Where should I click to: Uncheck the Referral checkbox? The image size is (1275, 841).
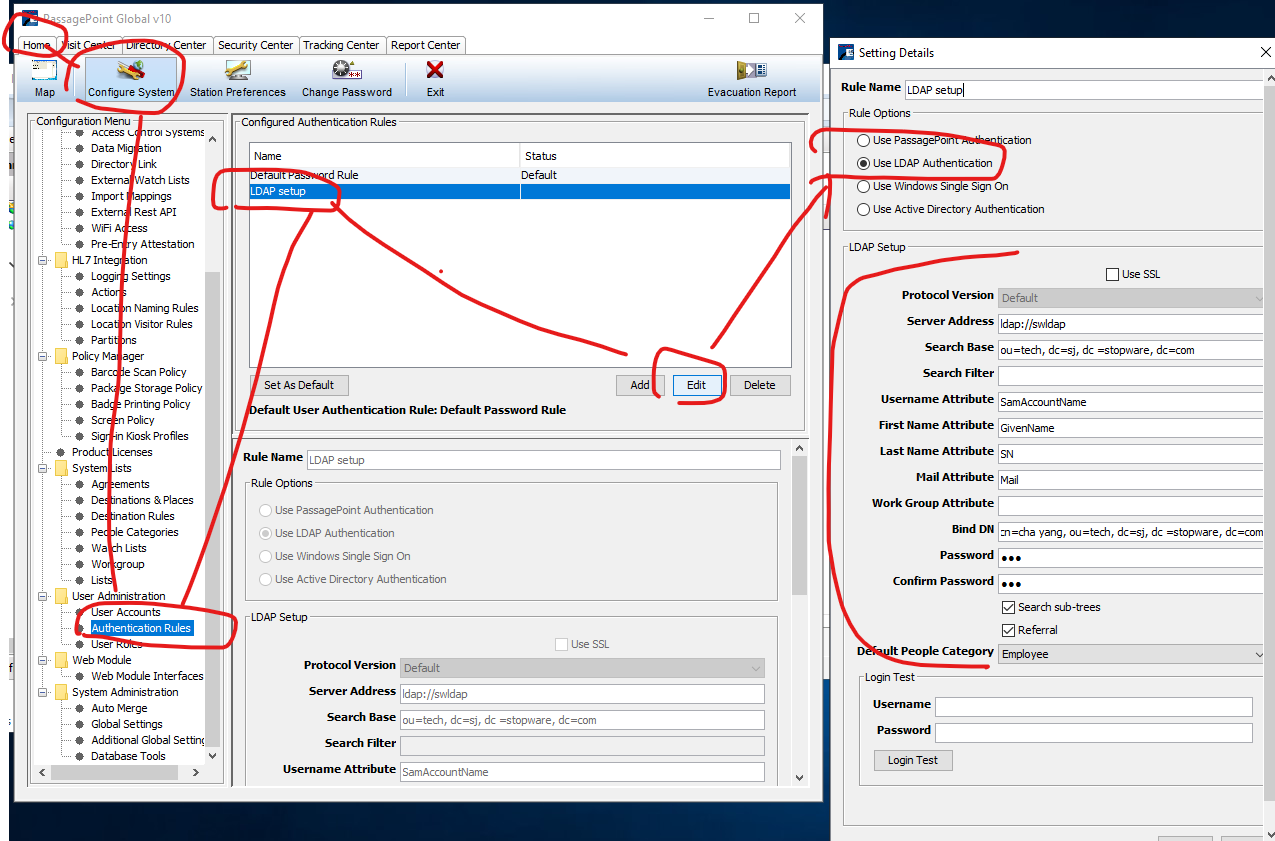(x=1008, y=630)
